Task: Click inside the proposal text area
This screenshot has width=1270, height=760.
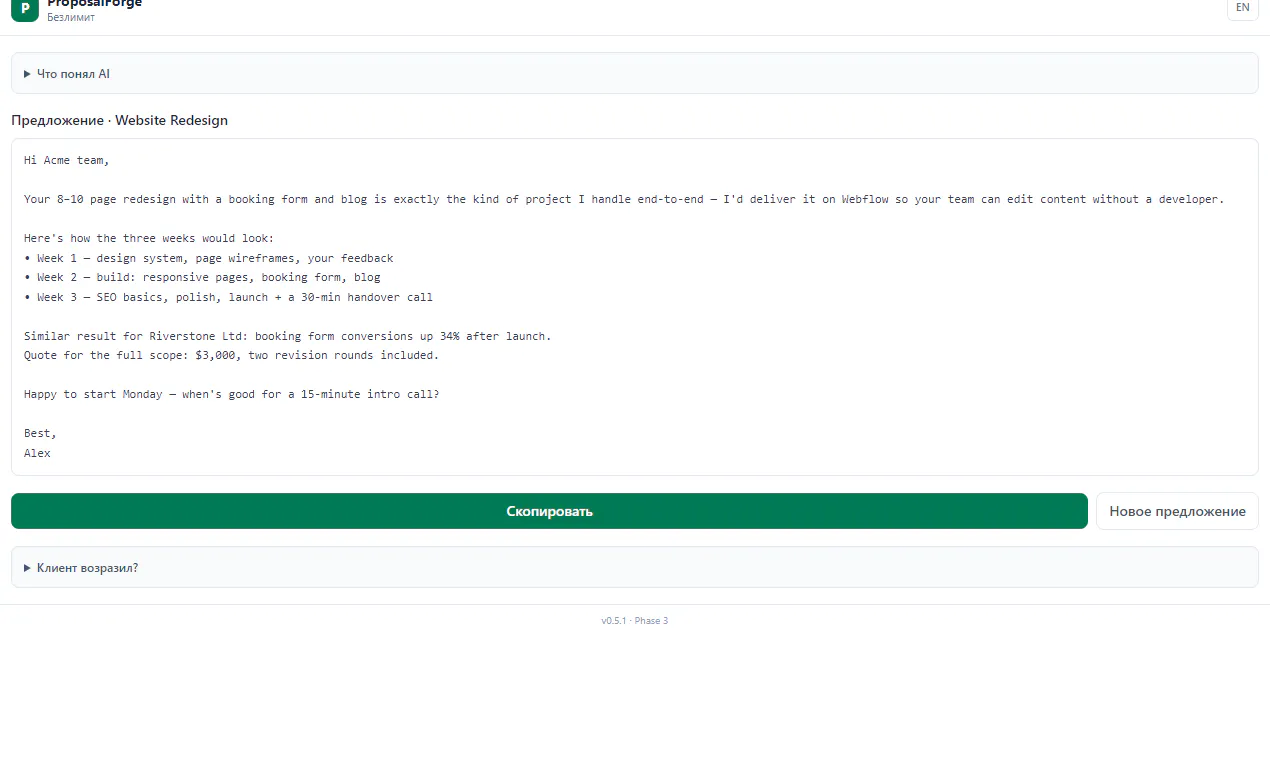Action: [634, 307]
